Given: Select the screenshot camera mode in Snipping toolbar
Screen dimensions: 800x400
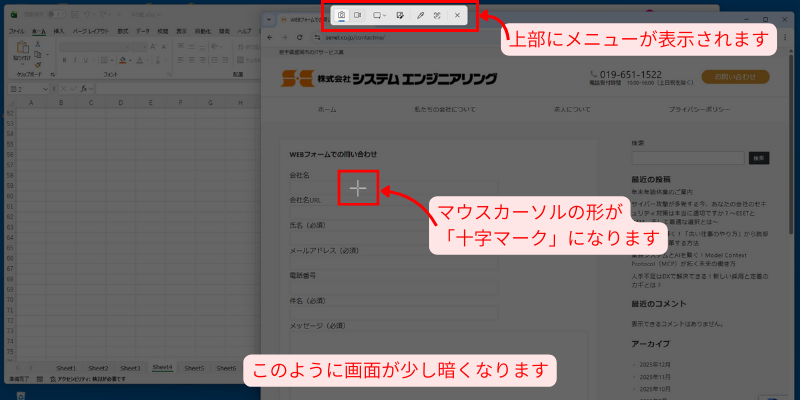Looking at the screenshot, I should click(x=341, y=15).
